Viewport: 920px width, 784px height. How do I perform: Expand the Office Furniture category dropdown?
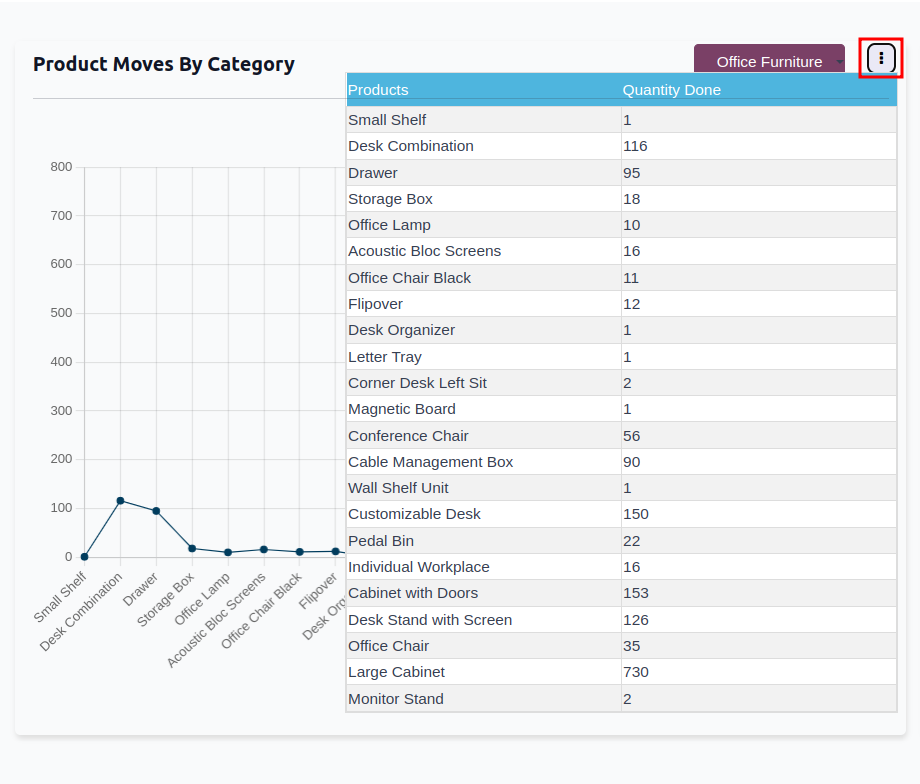pyautogui.click(x=769, y=62)
